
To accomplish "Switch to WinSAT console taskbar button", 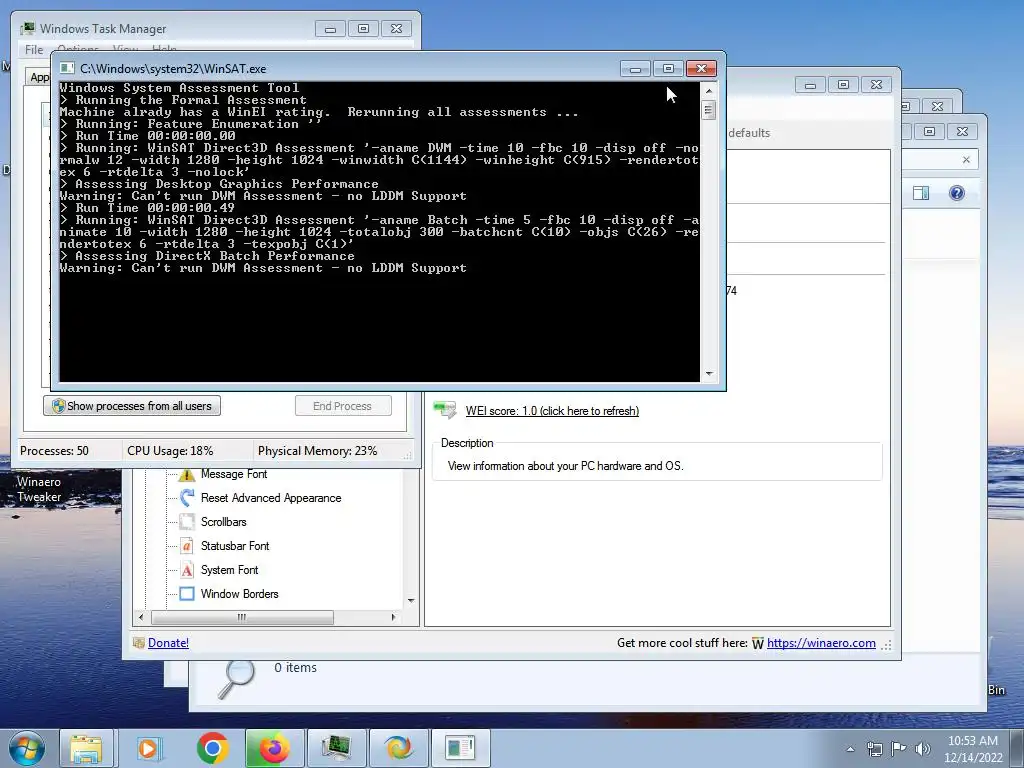I will 460,748.
